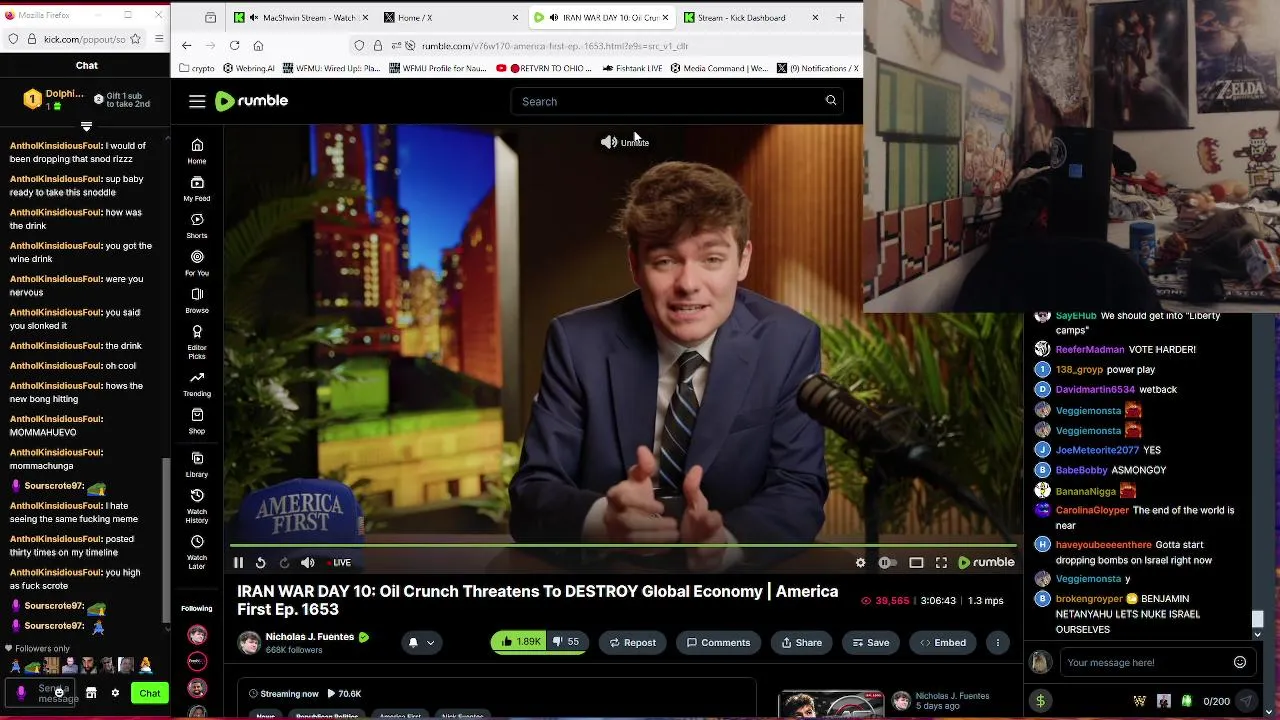The width and height of the screenshot is (1280, 720).
Task: Click the browser home button
Action: [x=258, y=46]
